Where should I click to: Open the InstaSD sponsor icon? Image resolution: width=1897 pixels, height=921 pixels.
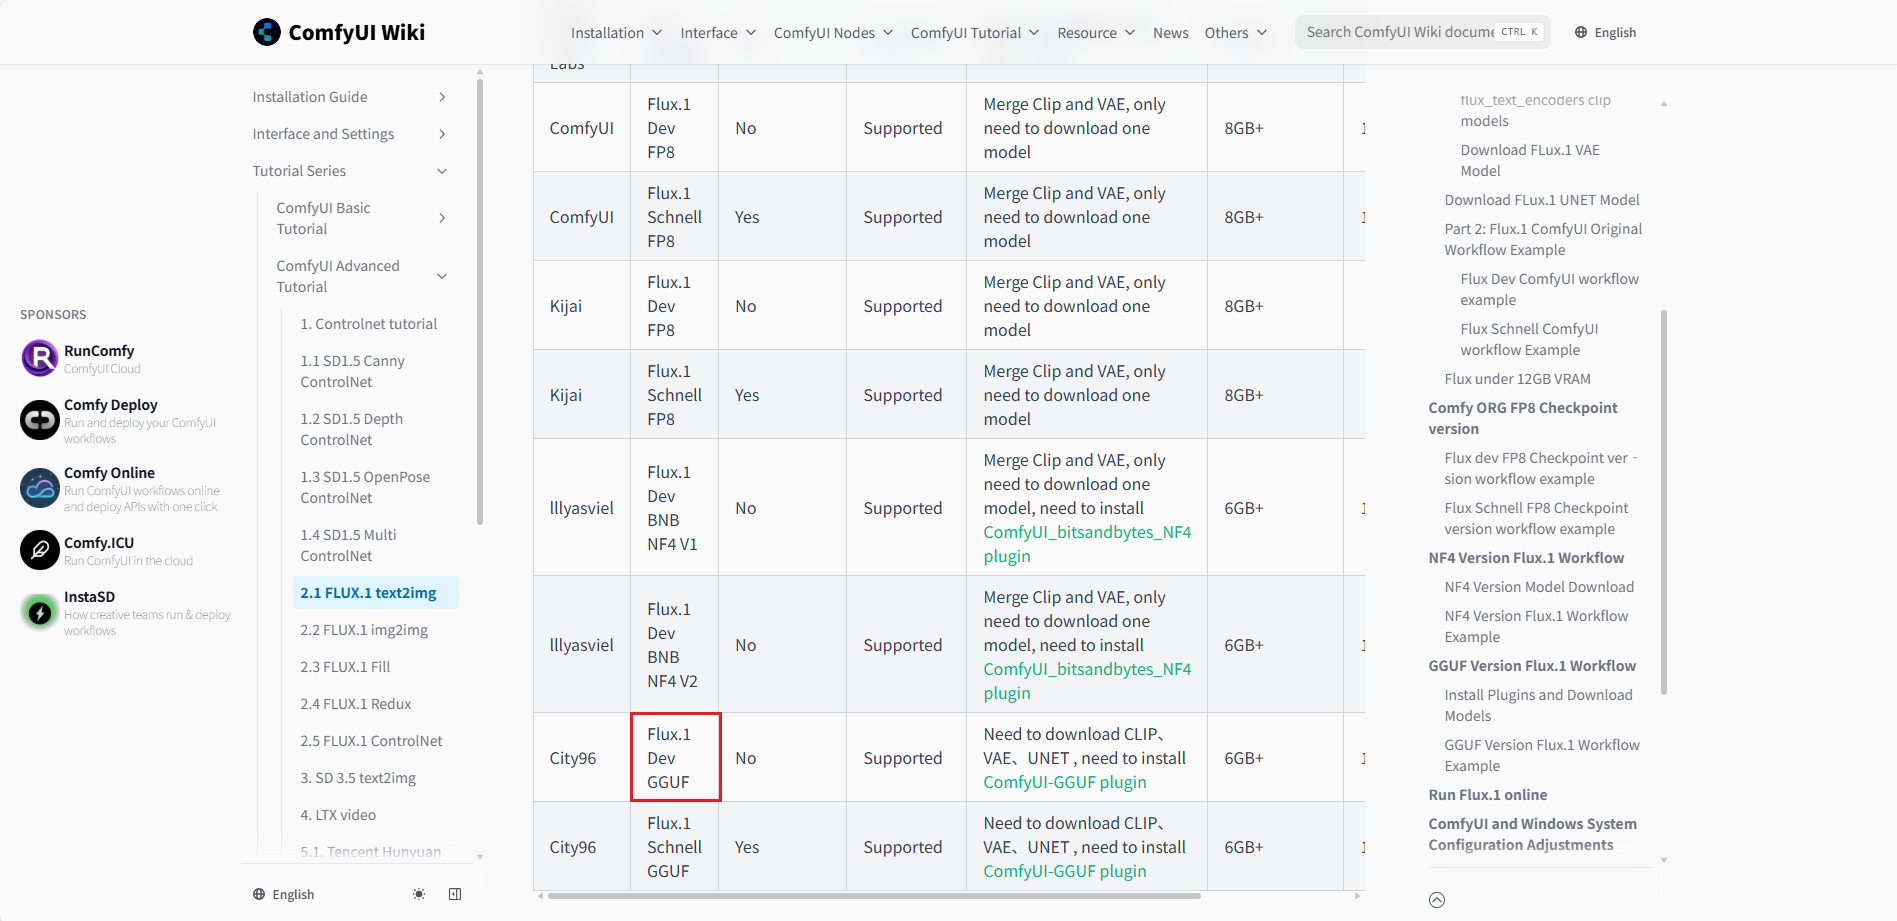coord(40,612)
